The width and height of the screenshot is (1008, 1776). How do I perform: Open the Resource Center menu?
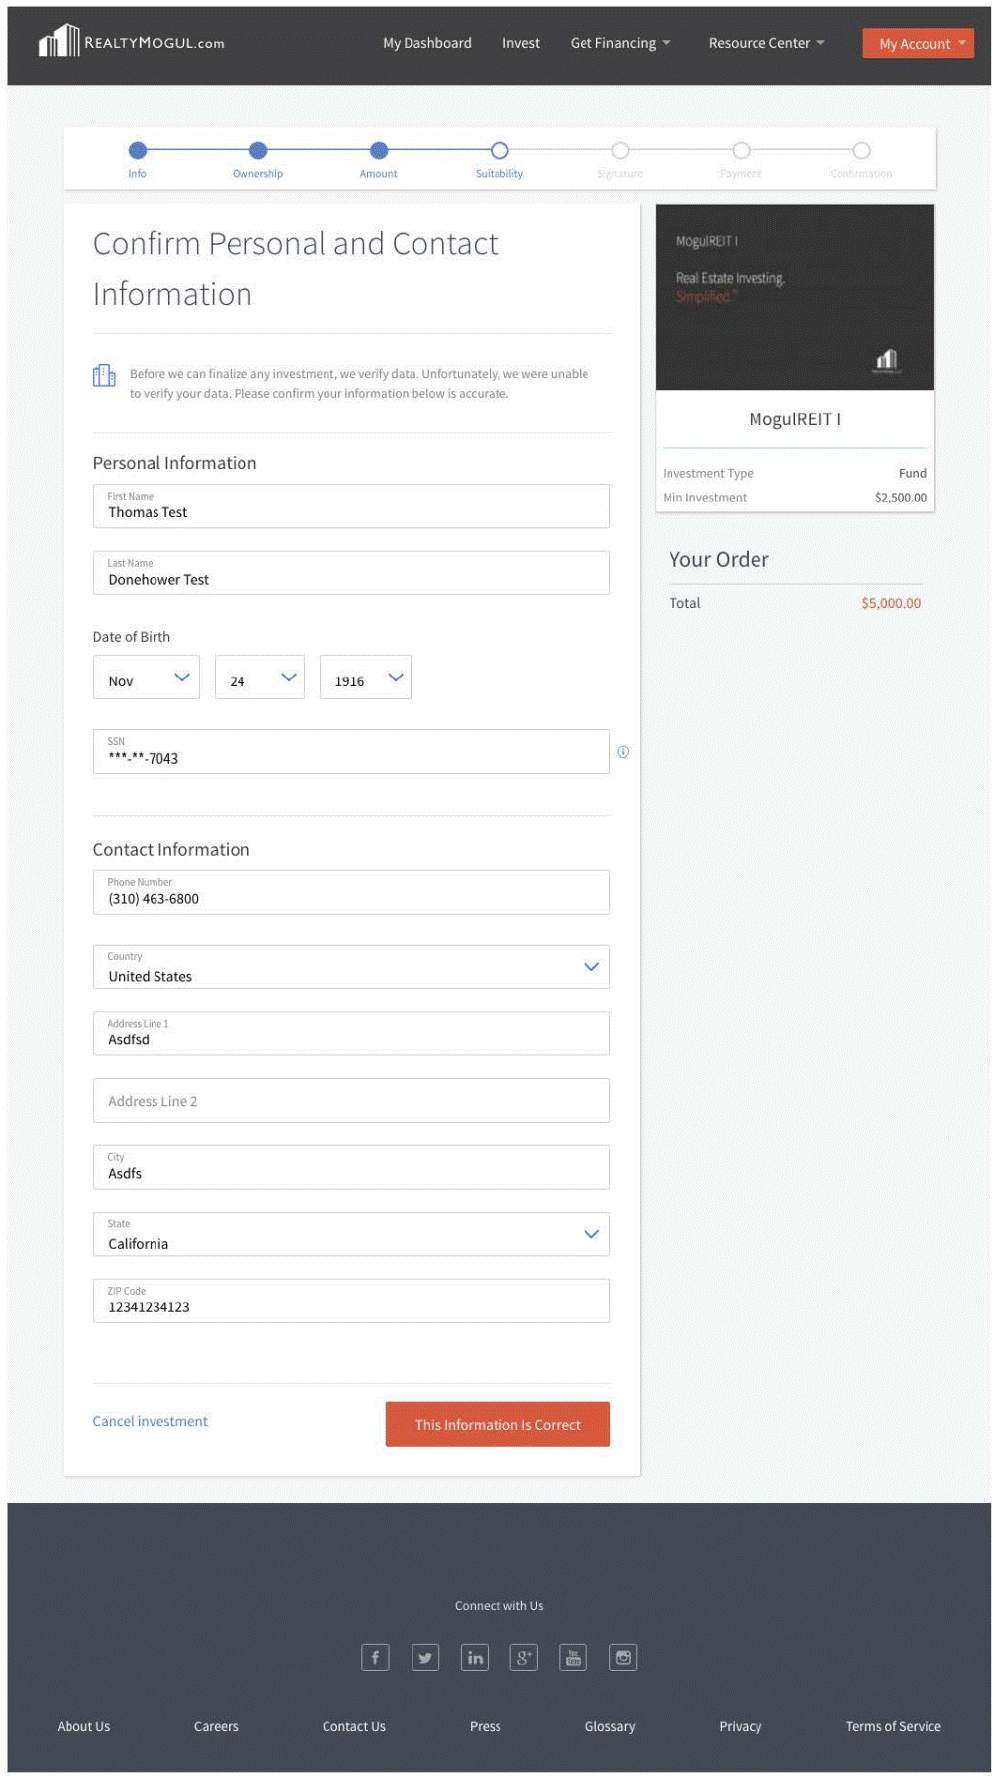coord(766,43)
